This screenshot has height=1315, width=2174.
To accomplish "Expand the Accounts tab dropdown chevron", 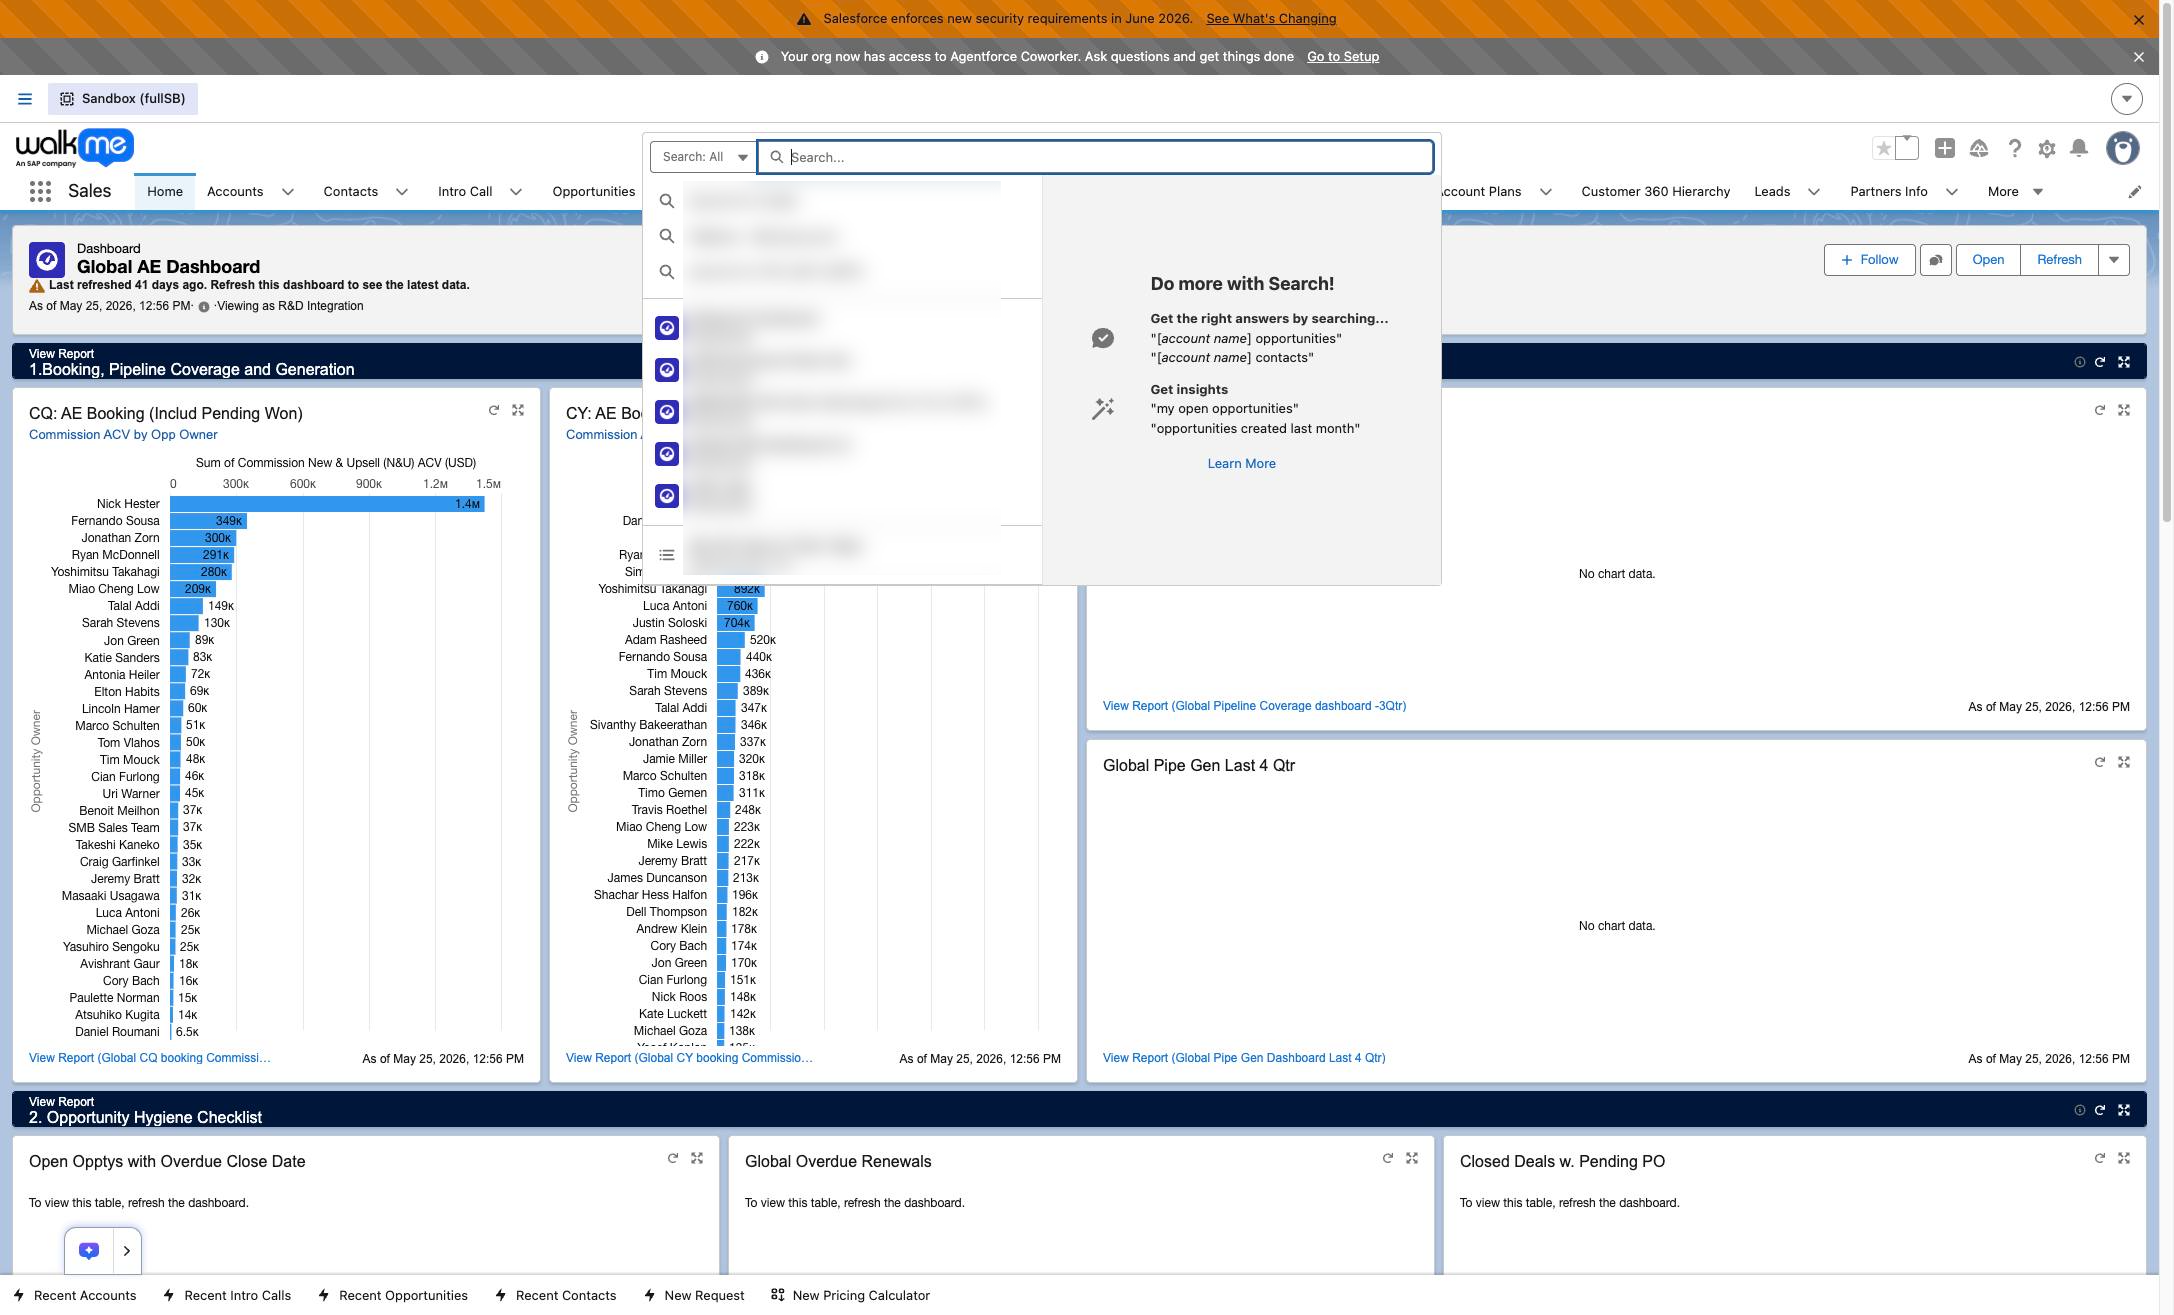I will (x=288, y=192).
